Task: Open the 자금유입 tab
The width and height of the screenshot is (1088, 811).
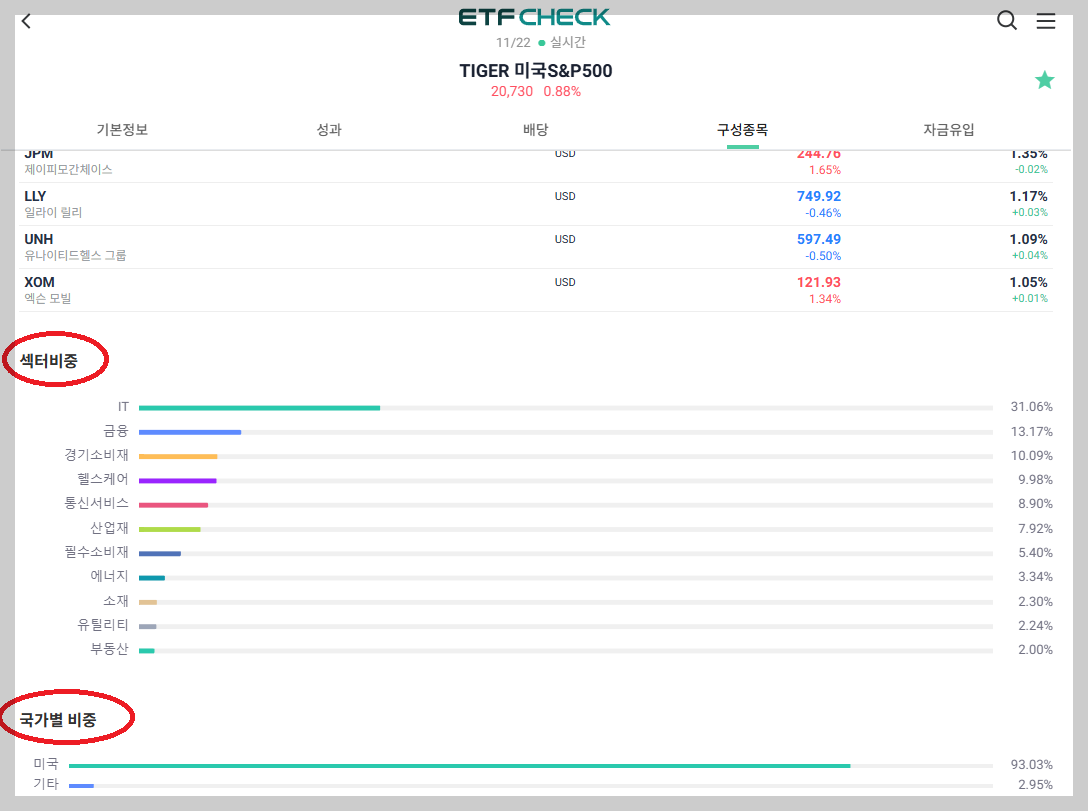Action: pyautogui.click(x=949, y=130)
